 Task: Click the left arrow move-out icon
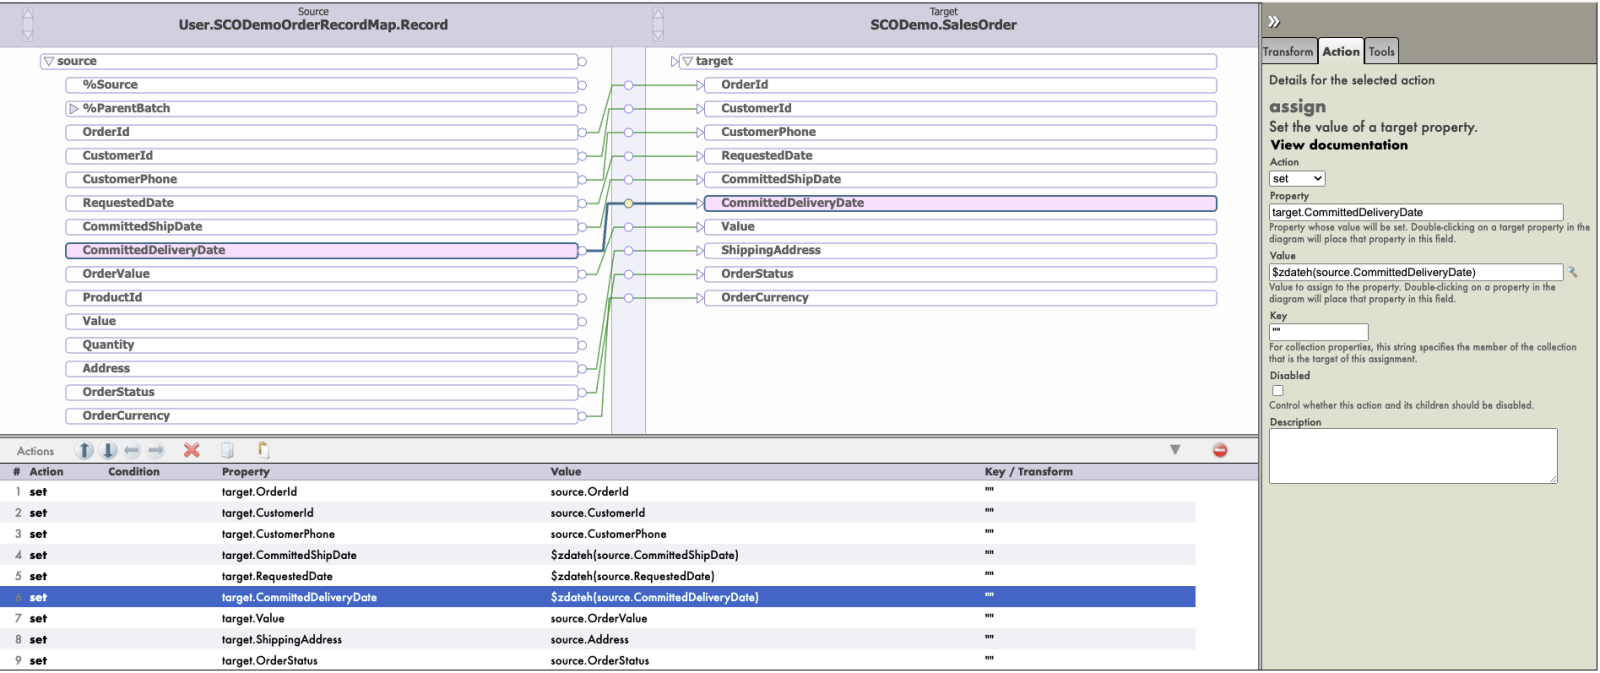tap(132, 451)
